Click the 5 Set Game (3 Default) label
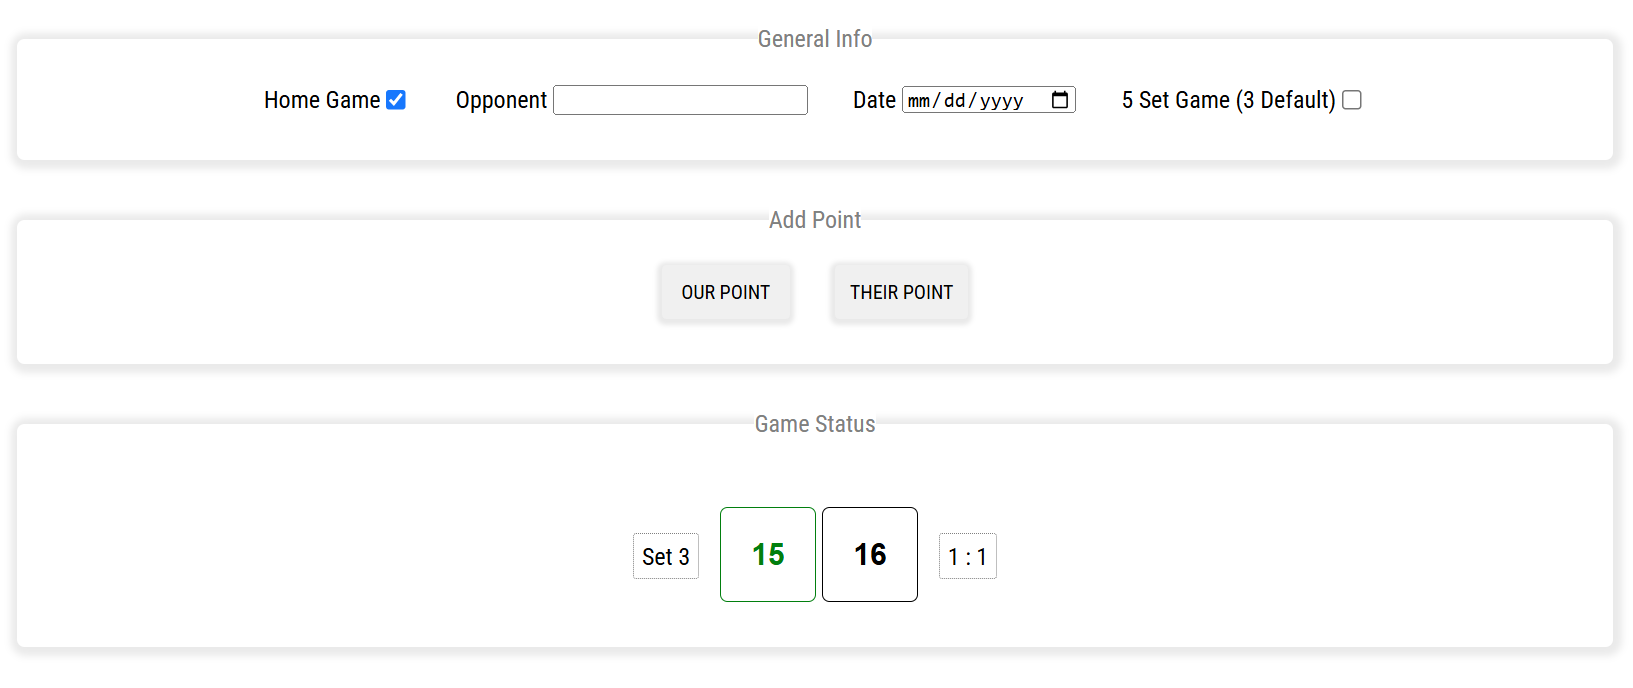1633x688 pixels. [1228, 100]
